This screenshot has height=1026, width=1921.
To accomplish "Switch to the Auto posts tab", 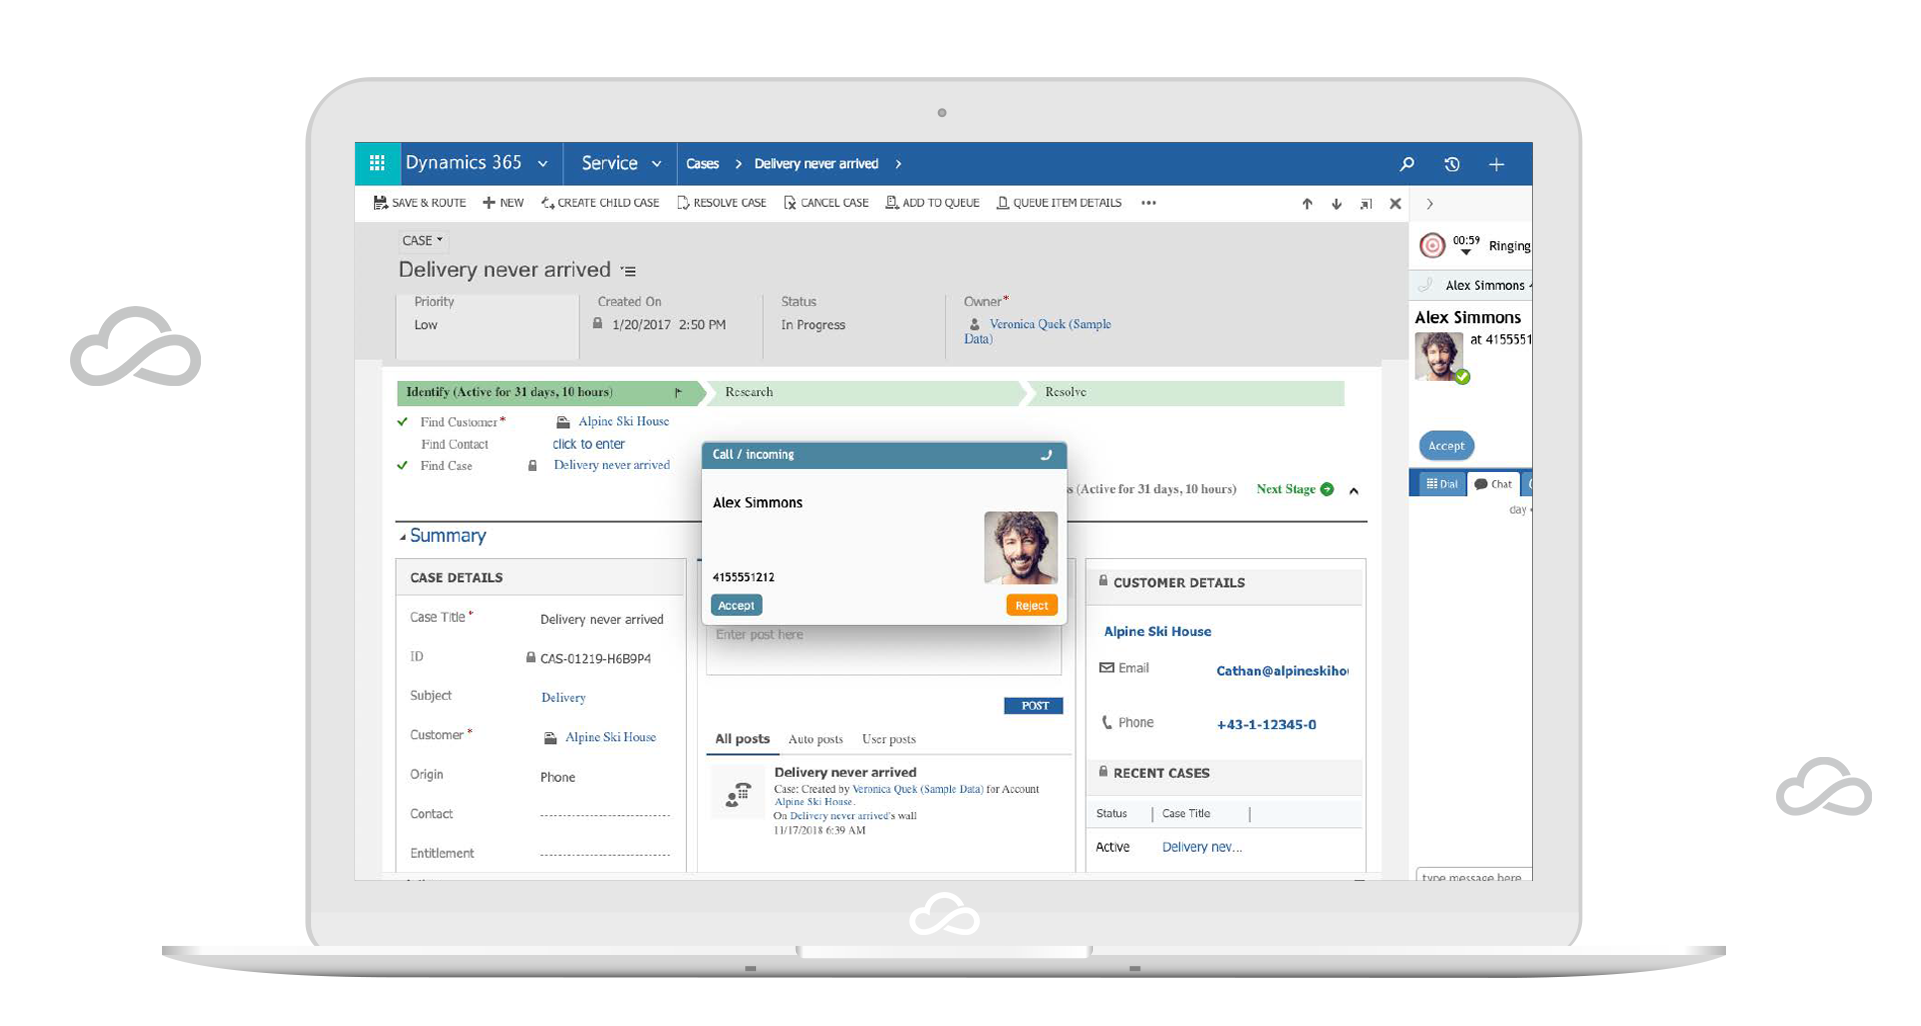I will coord(815,739).
